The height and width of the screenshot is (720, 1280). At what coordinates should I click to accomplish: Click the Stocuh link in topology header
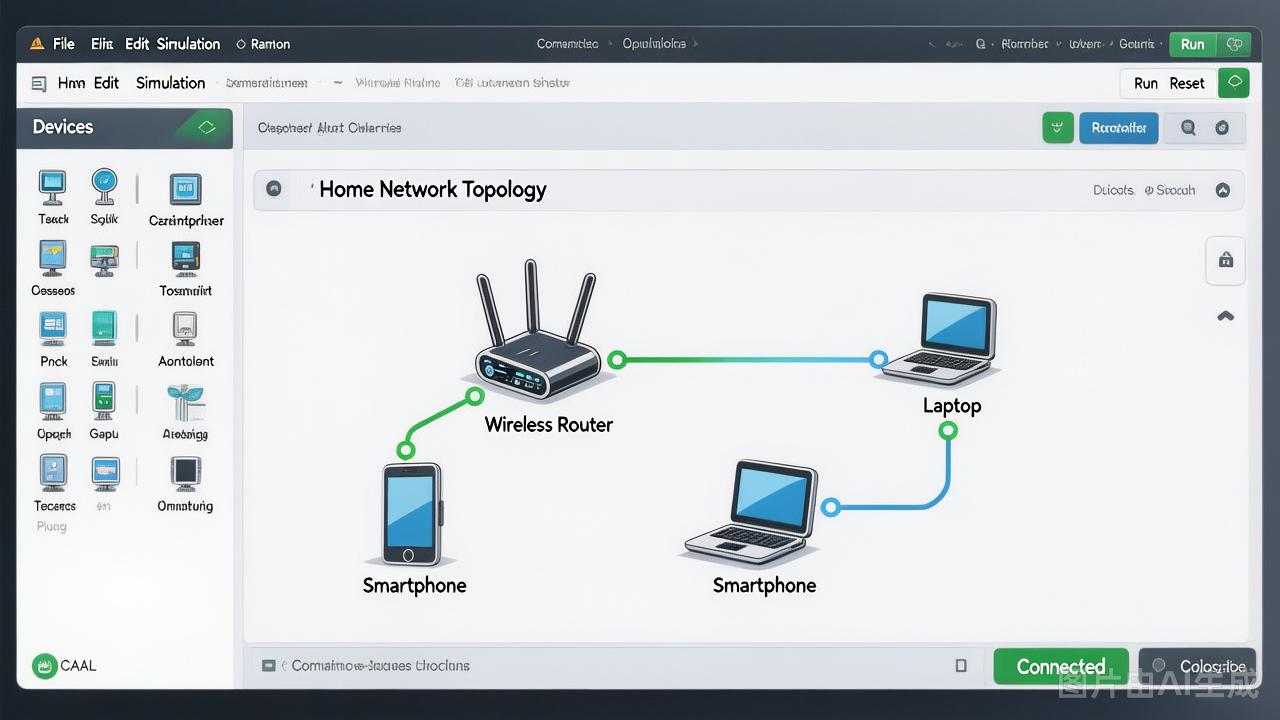(1170, 190)
